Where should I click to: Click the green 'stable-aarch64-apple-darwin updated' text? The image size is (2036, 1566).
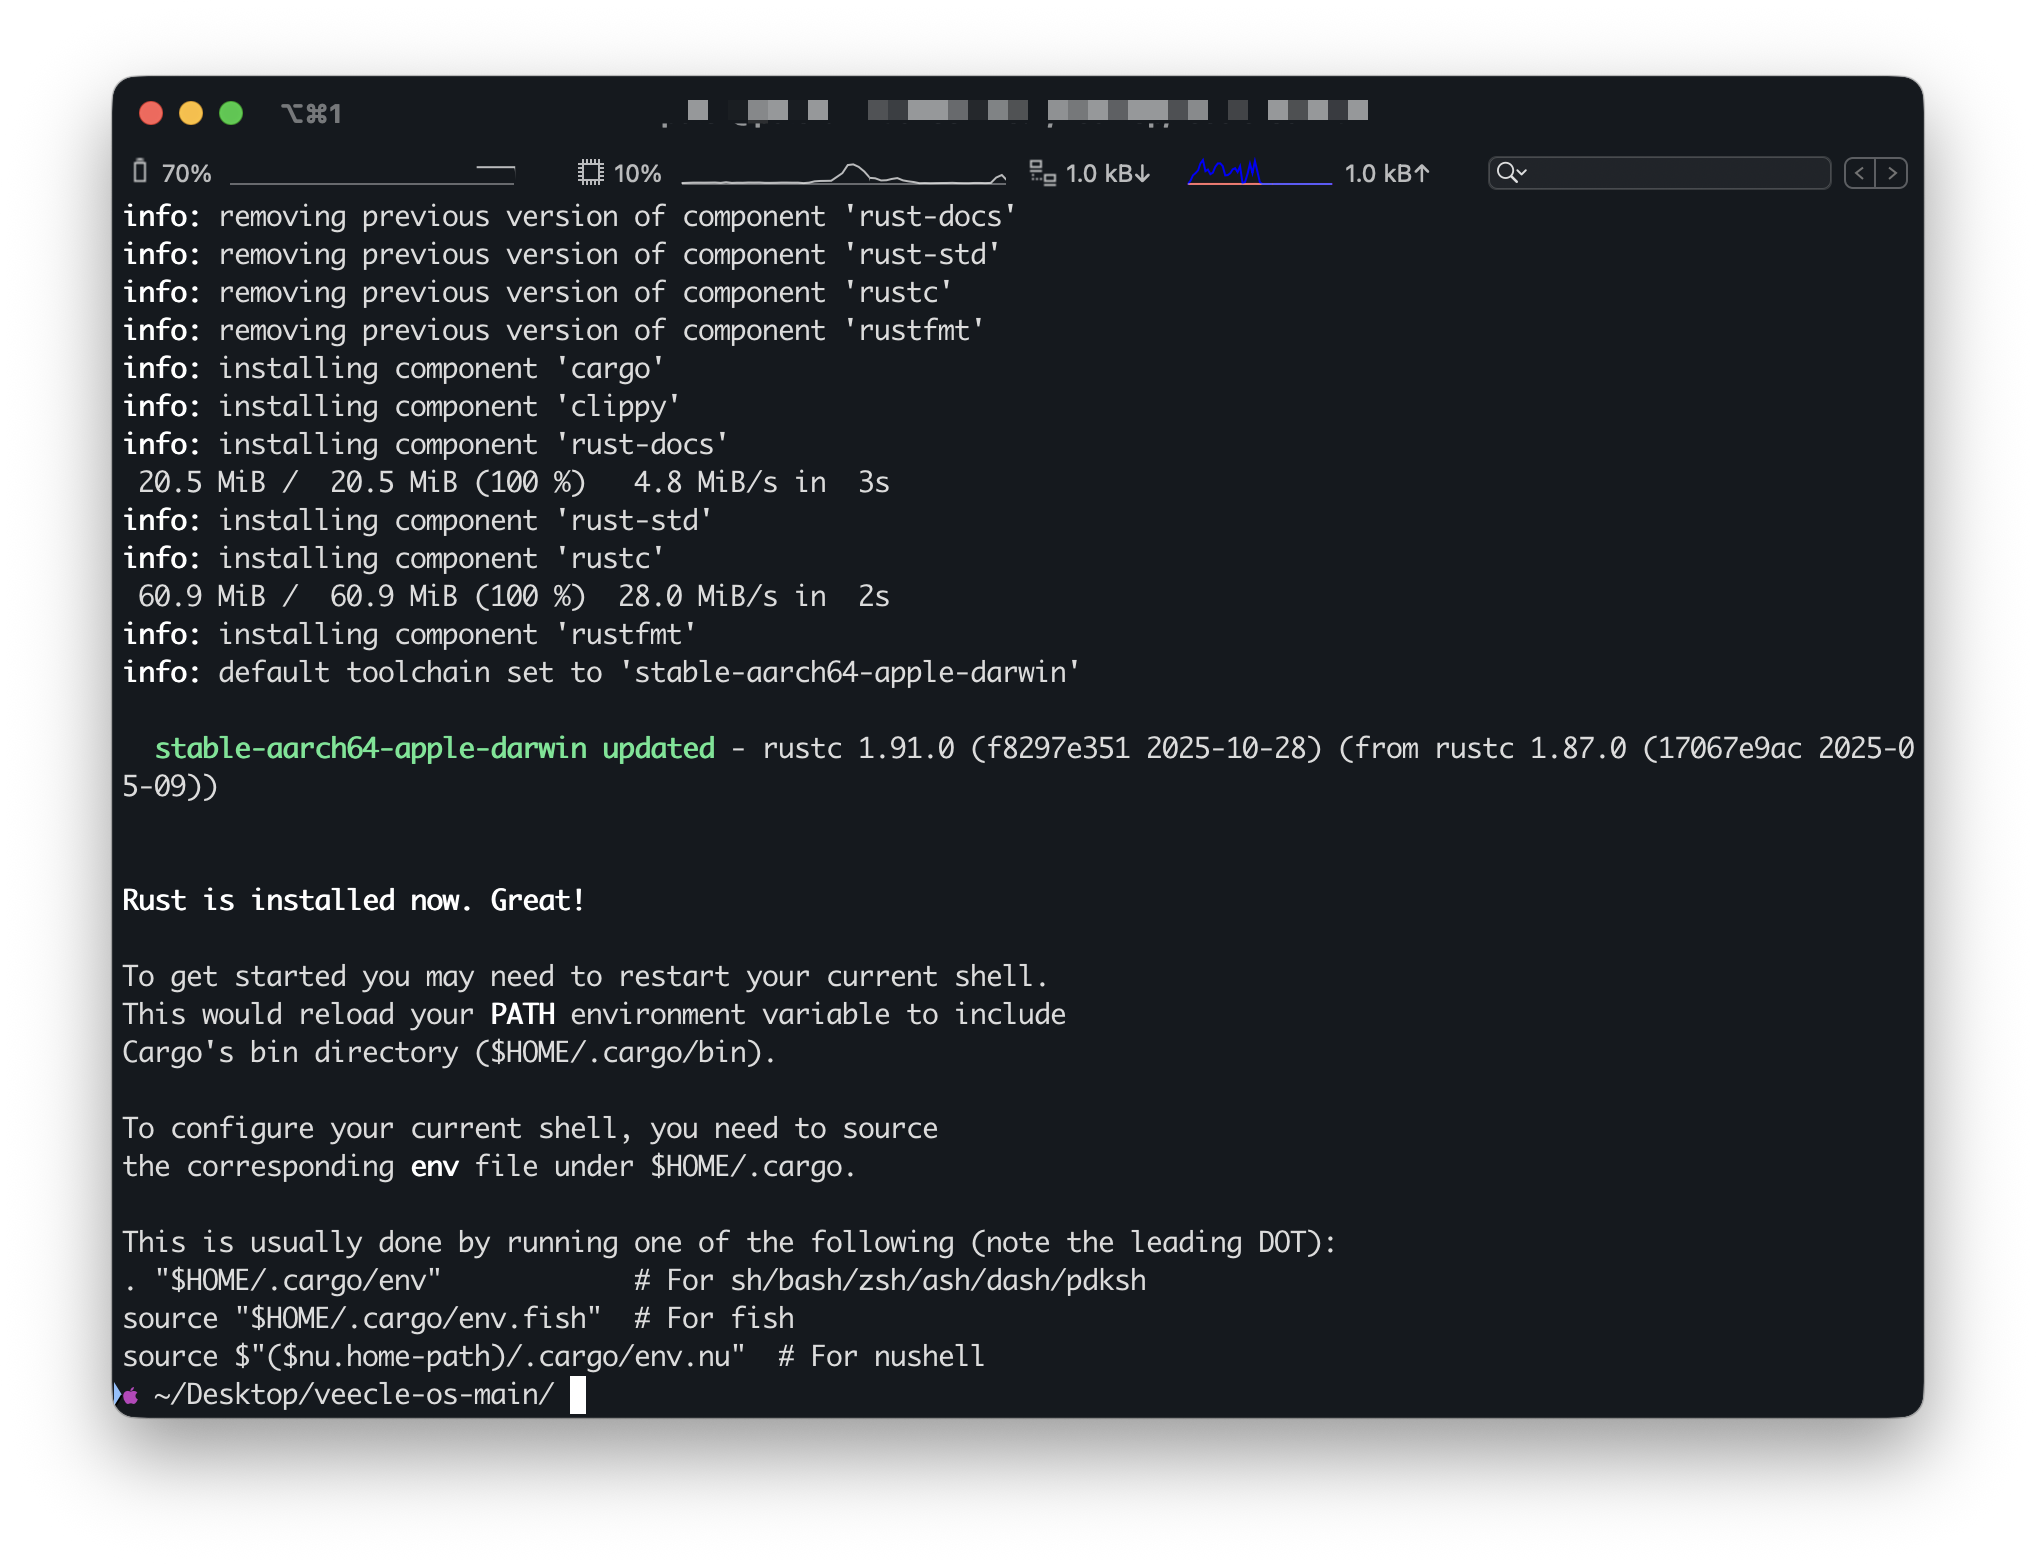(x=434, y=748)
